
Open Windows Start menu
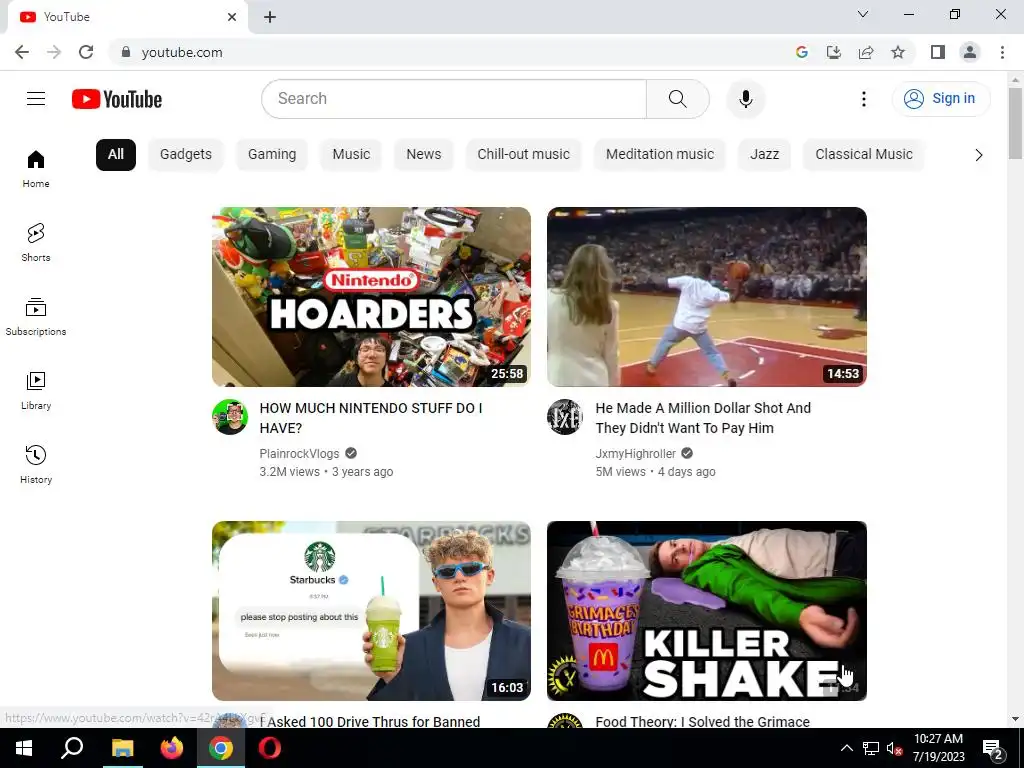pyautogui.click(x=24, y=748)
